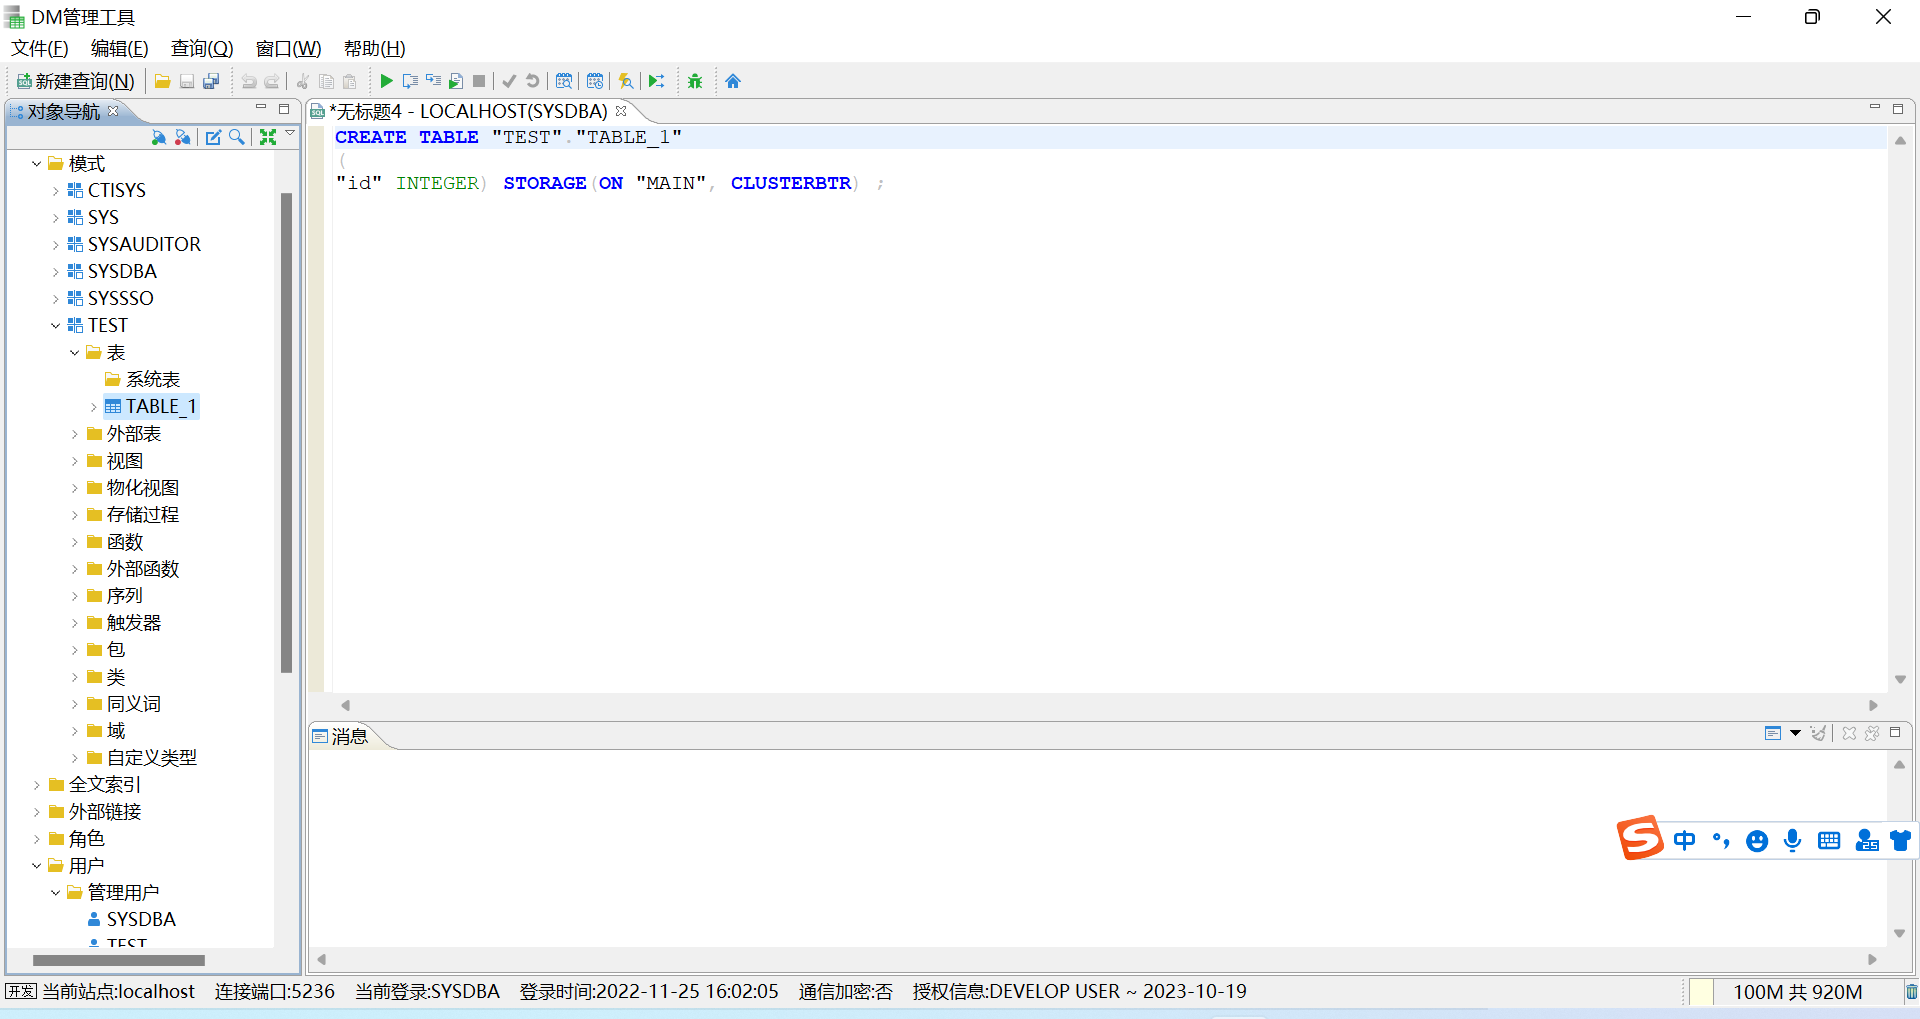Image resolution: width=1920 pixels, height=1019 pixels.
Task: Expand the TABLE_1 tree node
Action: click(x=93, y=407)
